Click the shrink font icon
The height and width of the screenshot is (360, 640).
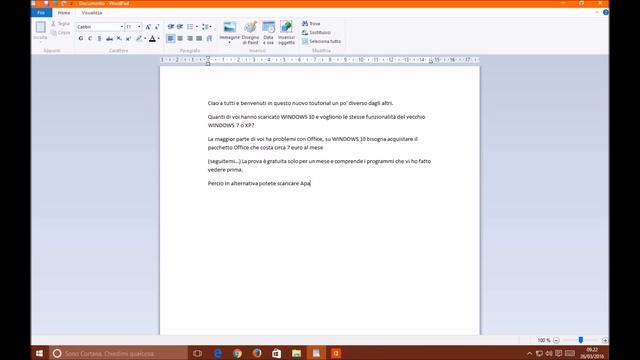(x=157, y=27)
